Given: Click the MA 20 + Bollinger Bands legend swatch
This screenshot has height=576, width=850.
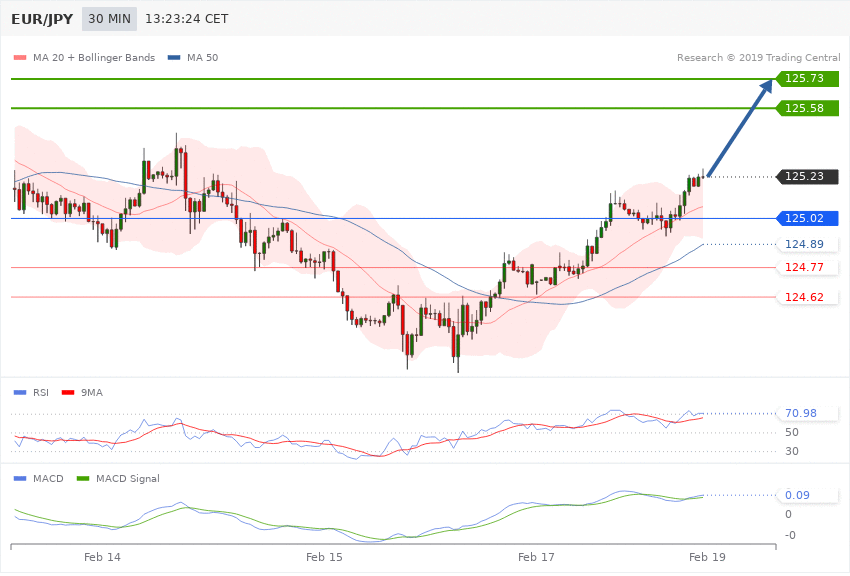Looking at the screenshot, I should click(20, 57).
